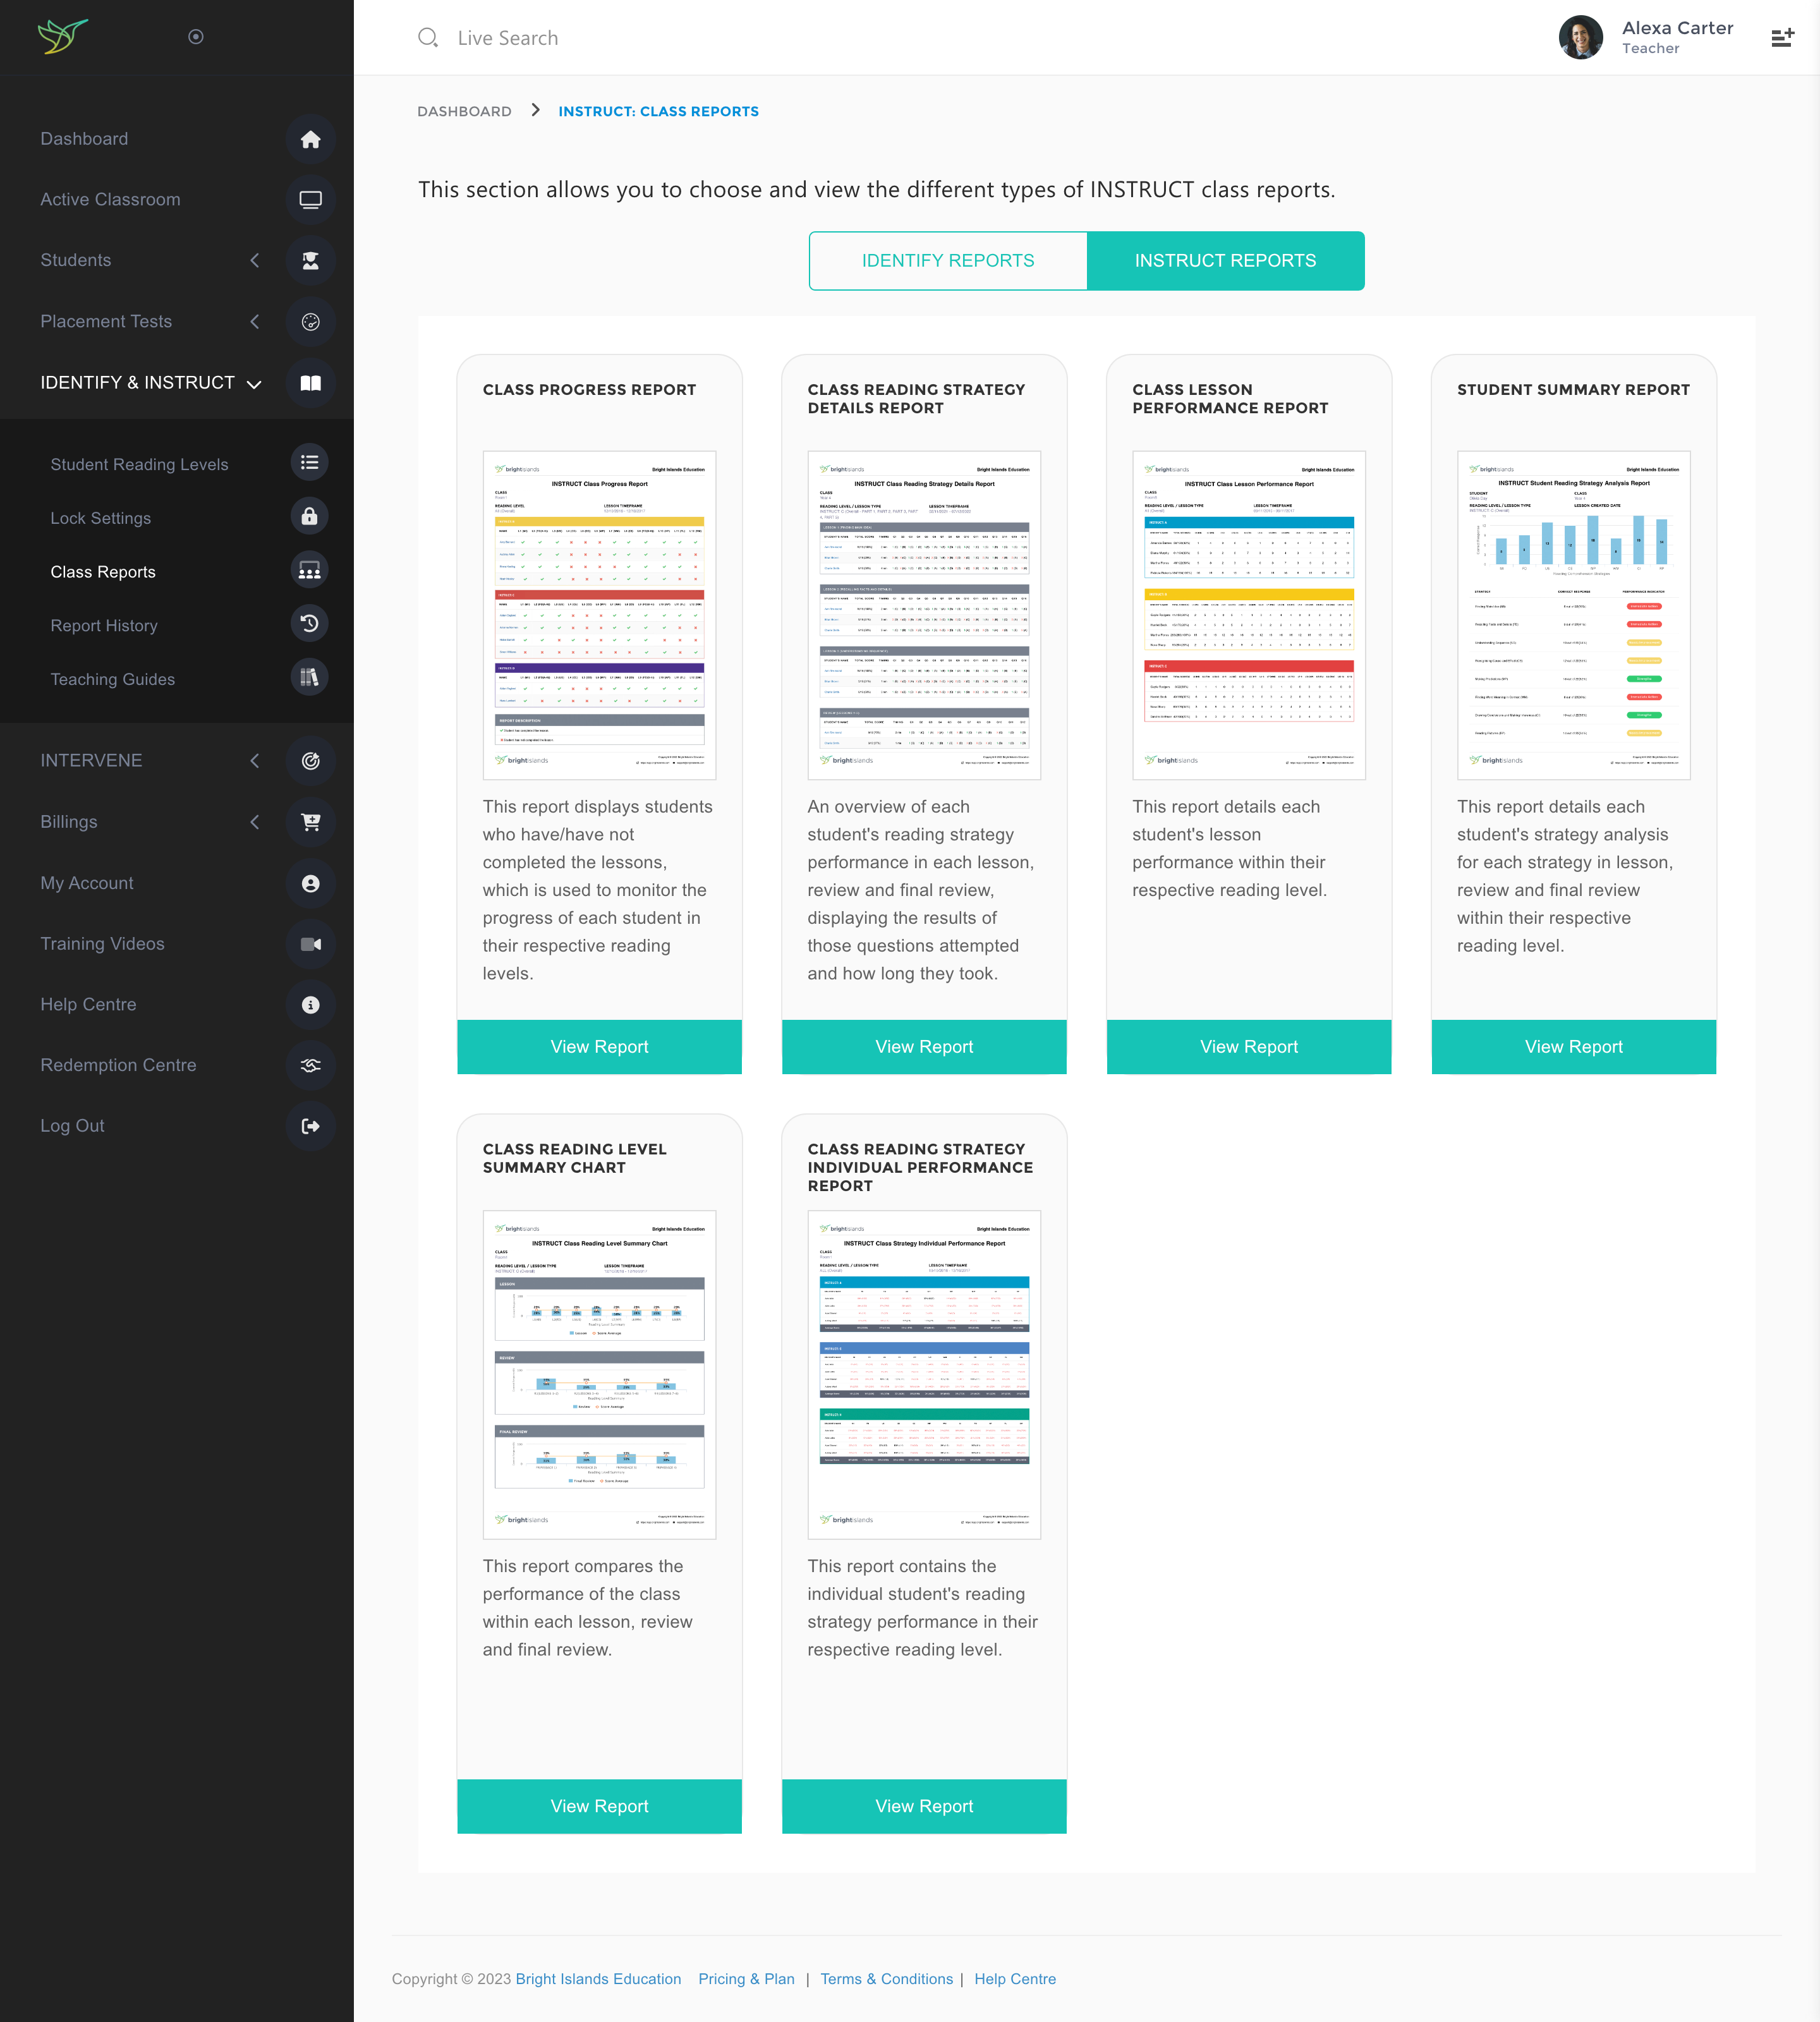Open the Terms & Conditions link
This screenshot has width=1820, height=2022.
(886, 1979)
